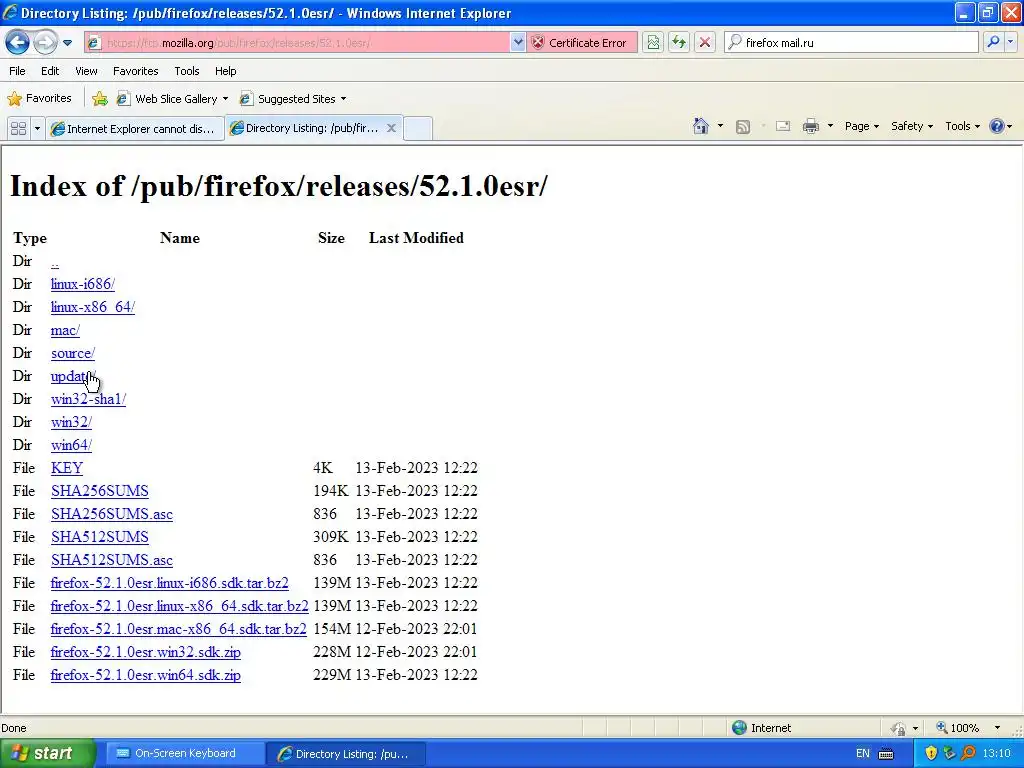Click the Certificate Error security badge
Image resolution: width=1024 pixels, height=768 pixels.
(x=581, y=43)
